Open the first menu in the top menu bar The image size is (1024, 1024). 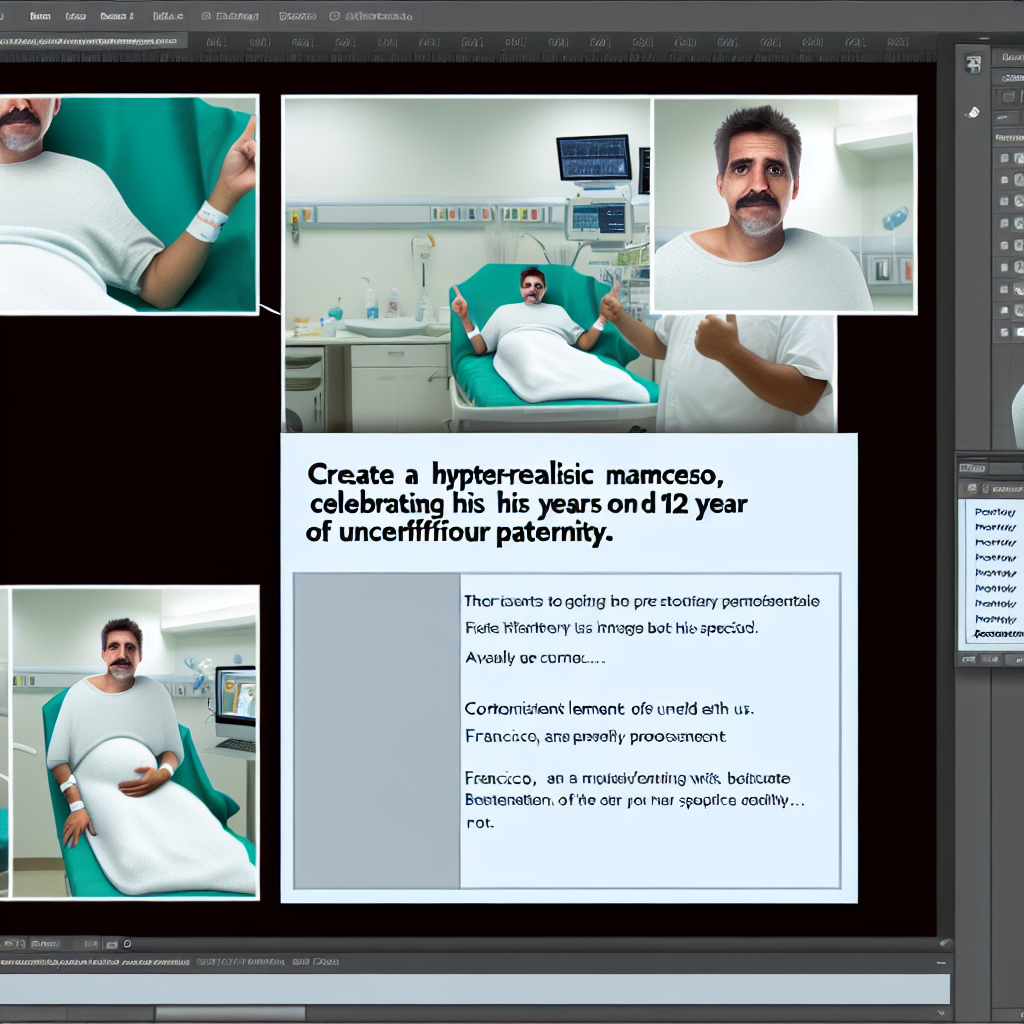[40, 17]
